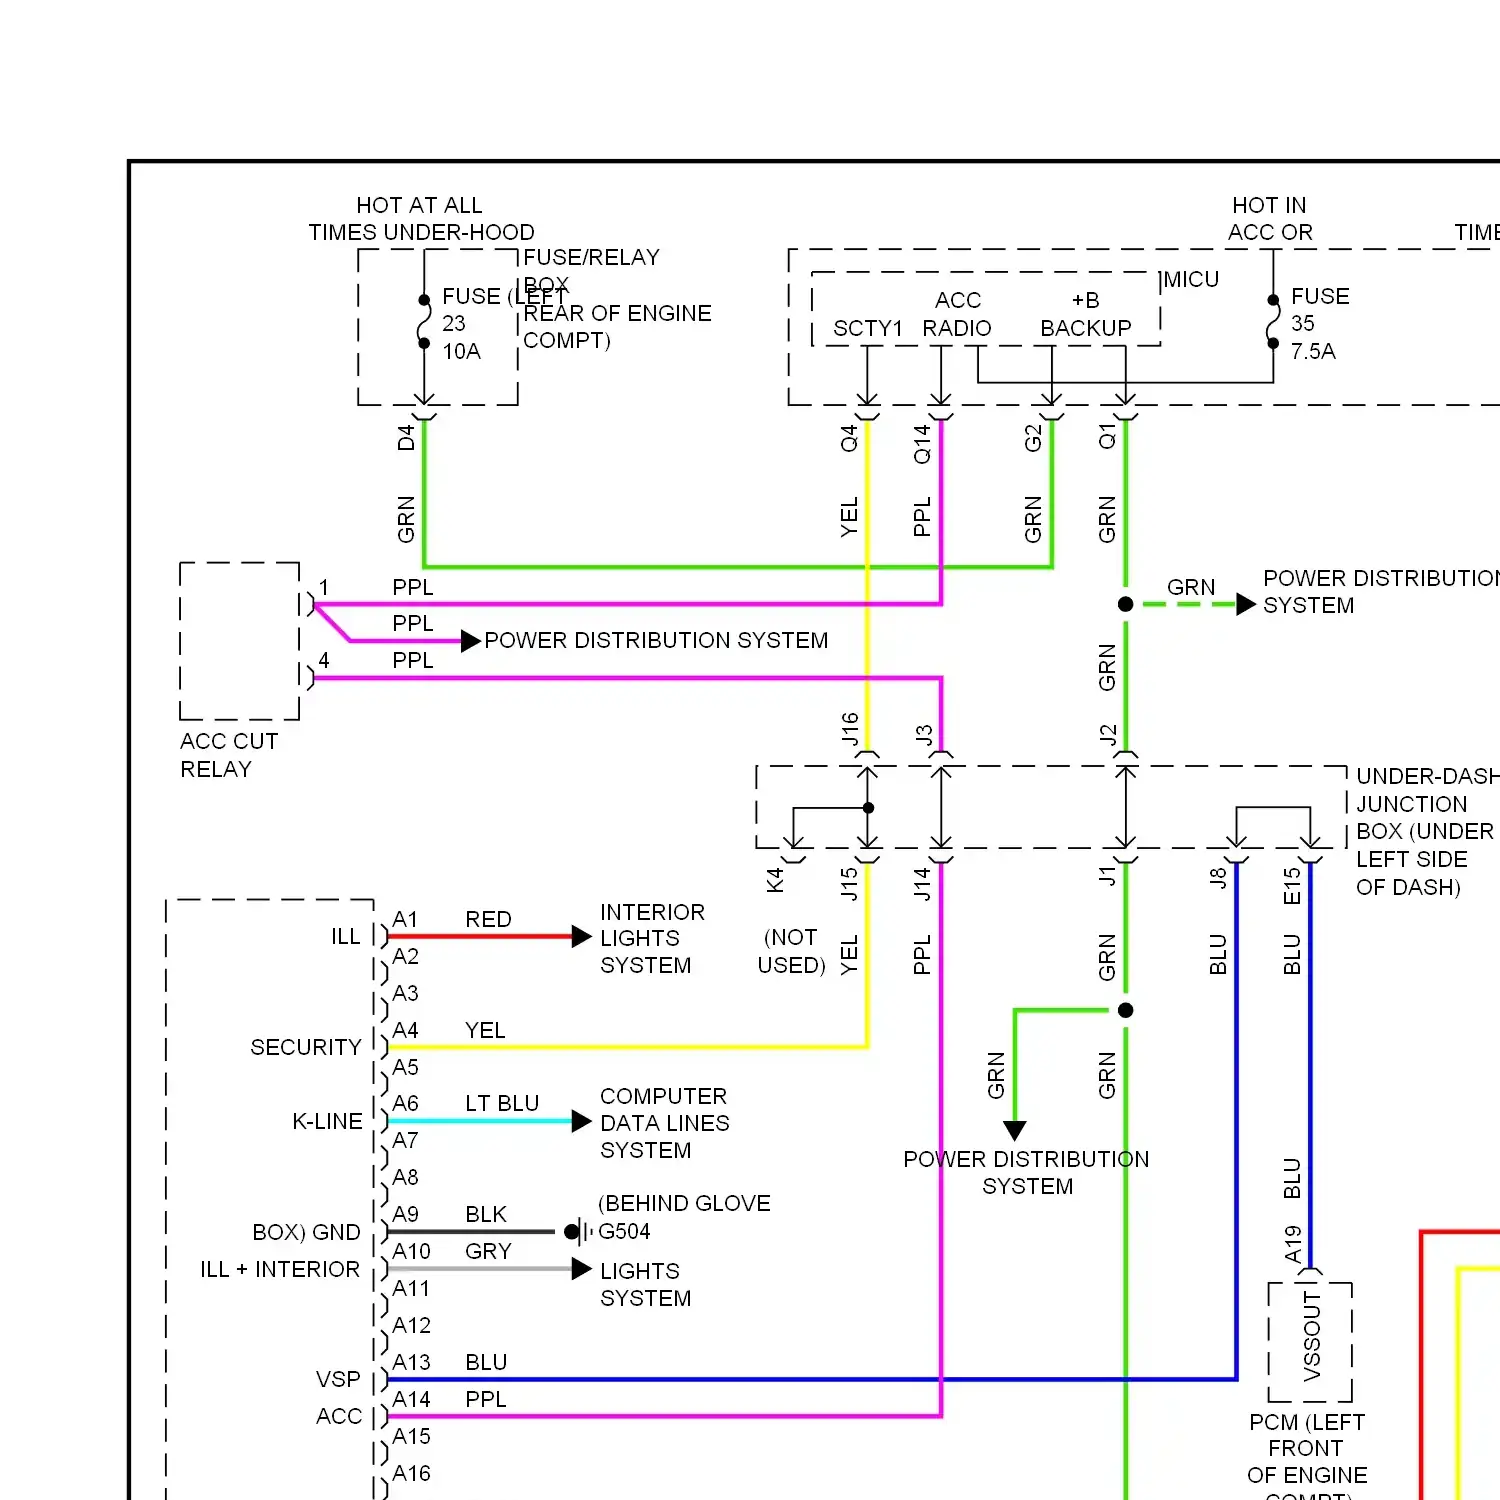Viewport: 1500px width, 1500px height.
Task: Click the 'VSP' terminal label
Action: 338,1379
